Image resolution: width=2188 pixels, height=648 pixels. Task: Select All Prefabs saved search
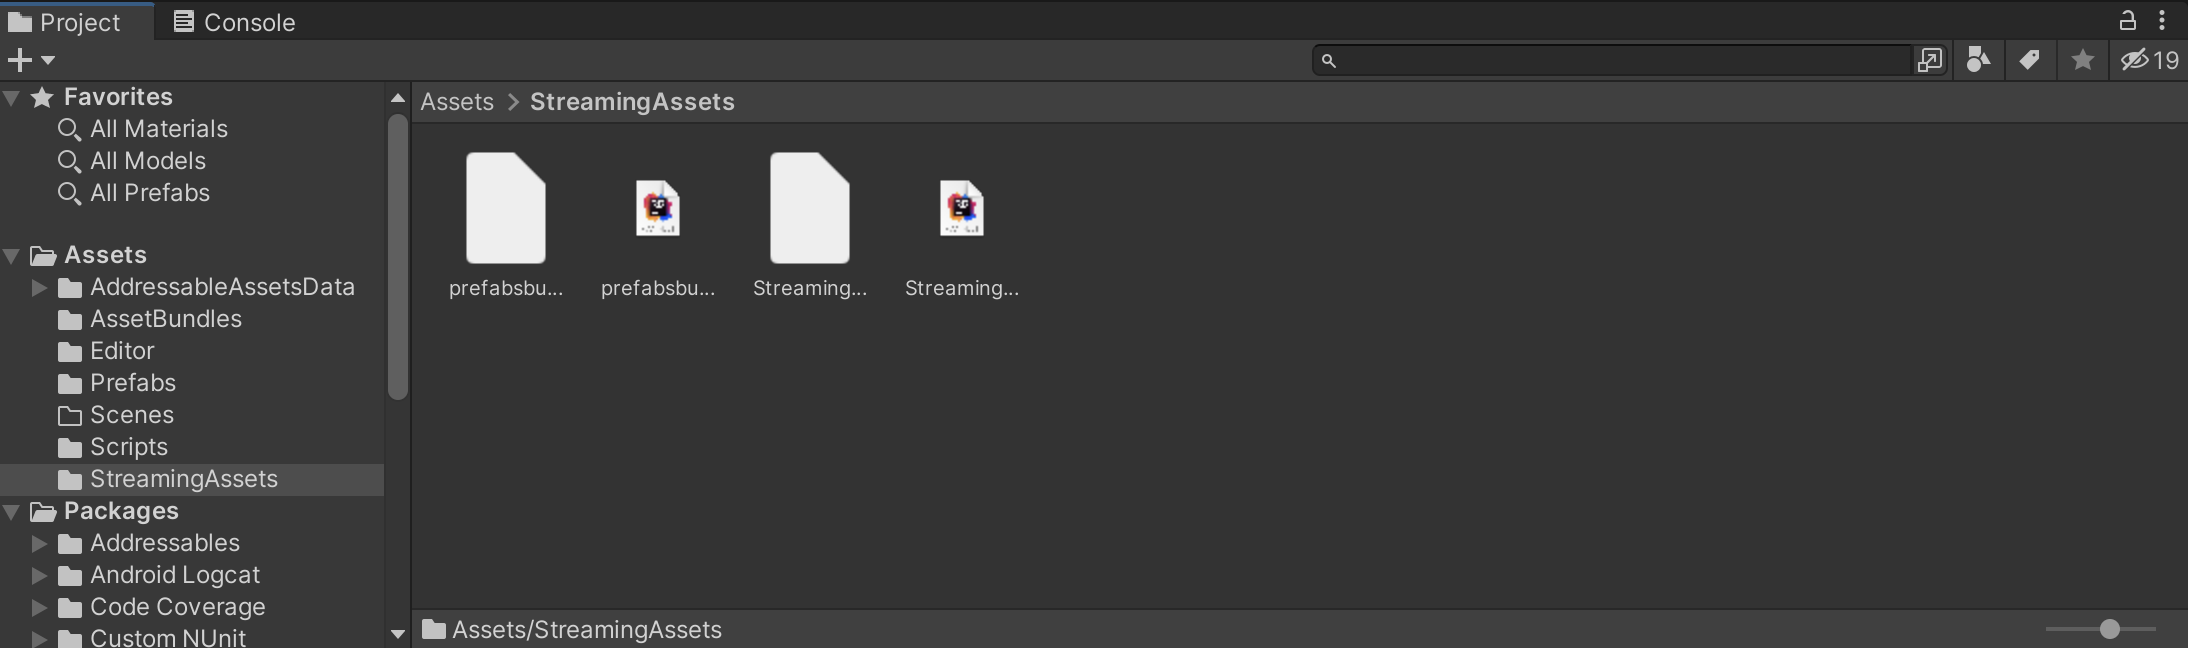tap(192, 193)
